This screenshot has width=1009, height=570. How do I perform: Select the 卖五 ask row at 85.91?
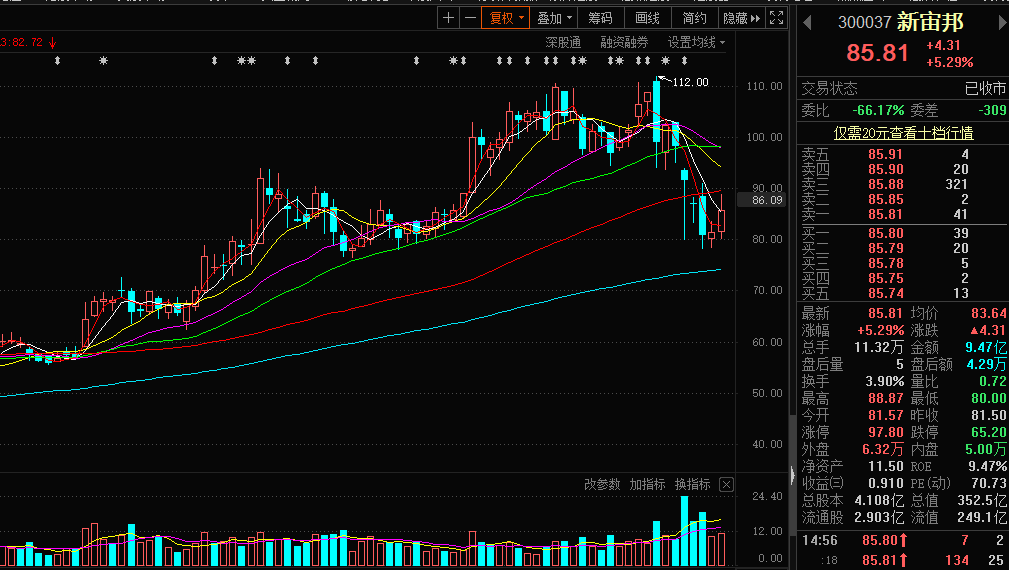click(903, 154)
